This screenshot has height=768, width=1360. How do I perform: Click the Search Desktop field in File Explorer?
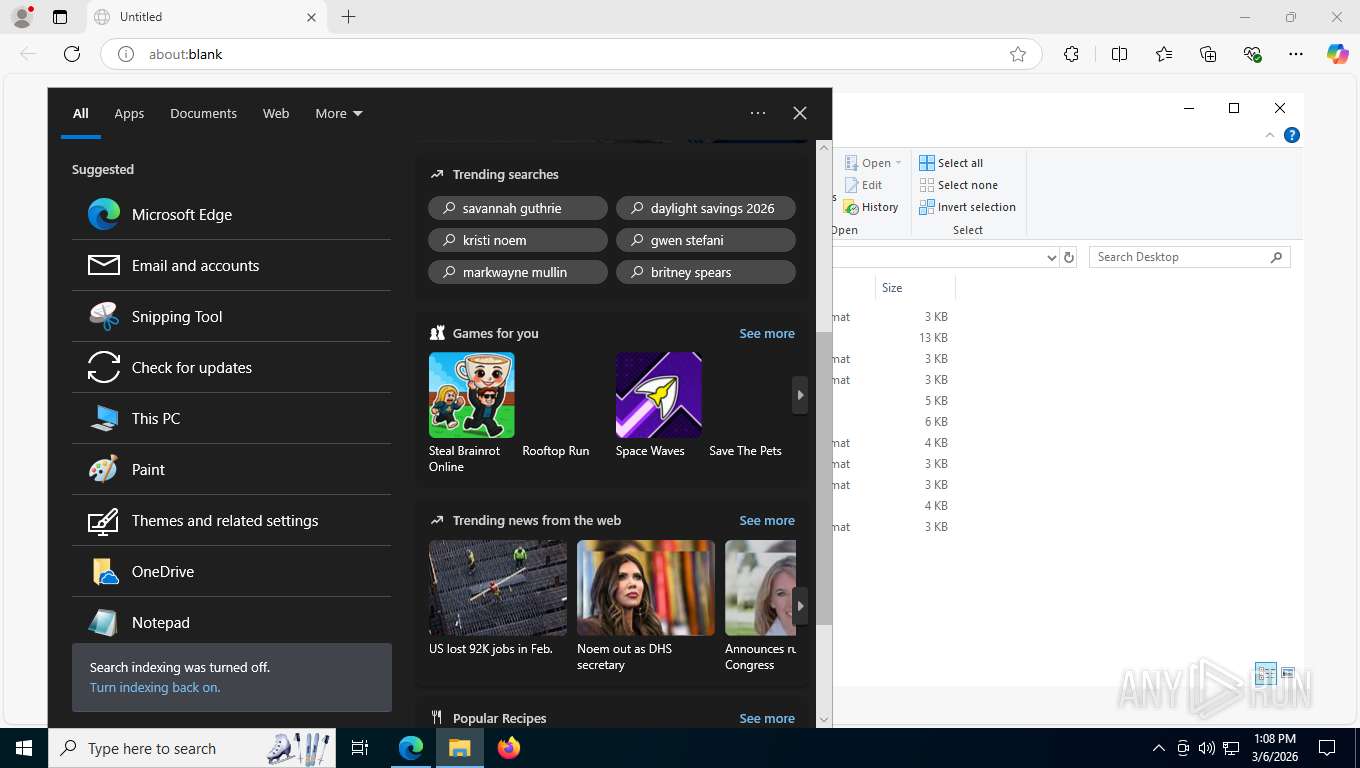coord(1189,257)
